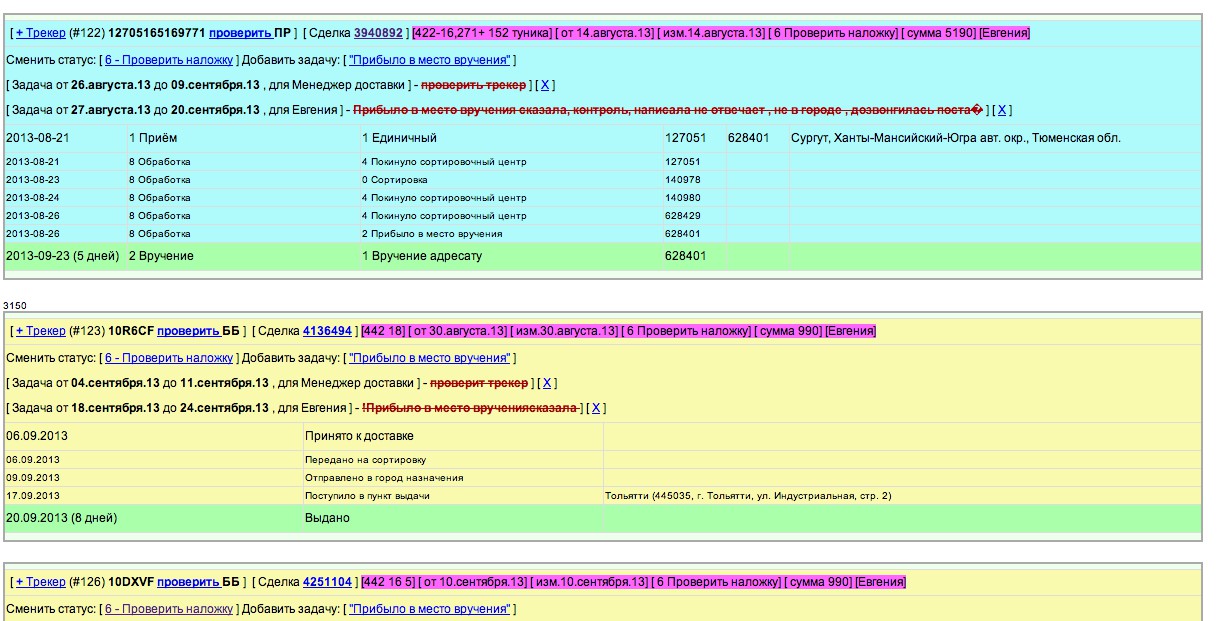Click '[от 10.сентября.13]' tag in tracker #126

[473, 582]
